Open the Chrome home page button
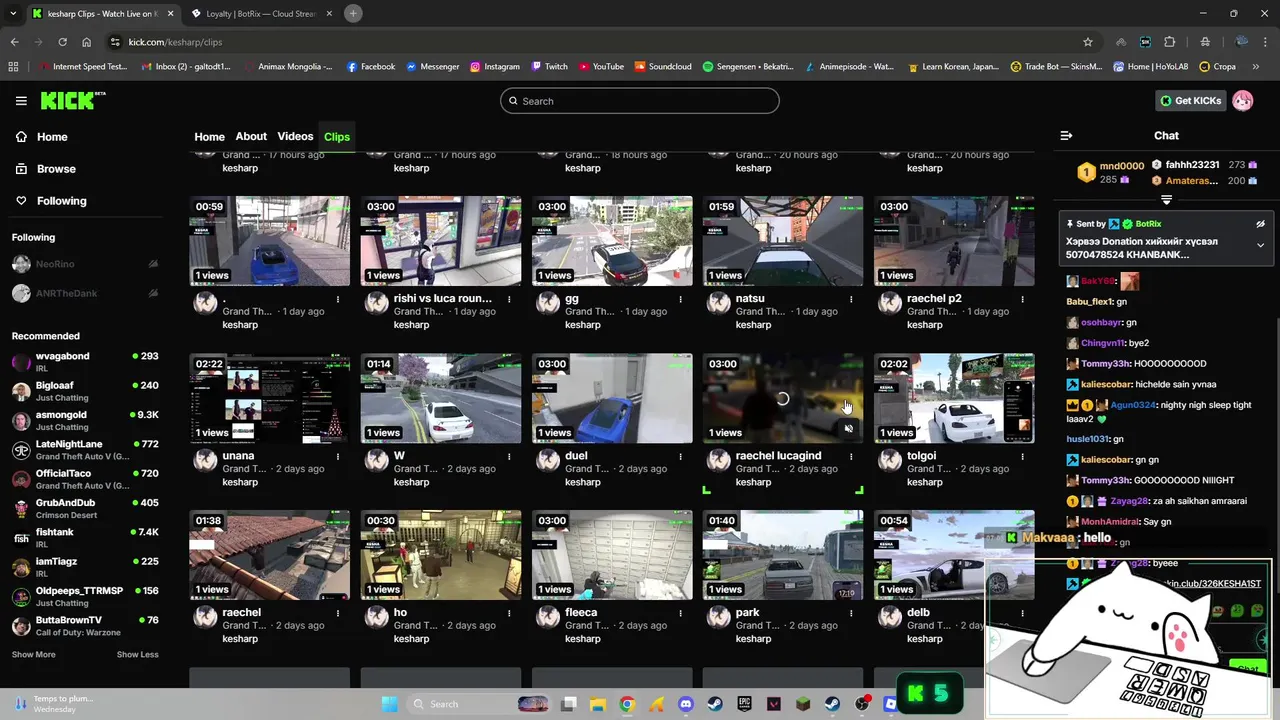Screen dimensions: 1280x720 [x=86, y=42]
